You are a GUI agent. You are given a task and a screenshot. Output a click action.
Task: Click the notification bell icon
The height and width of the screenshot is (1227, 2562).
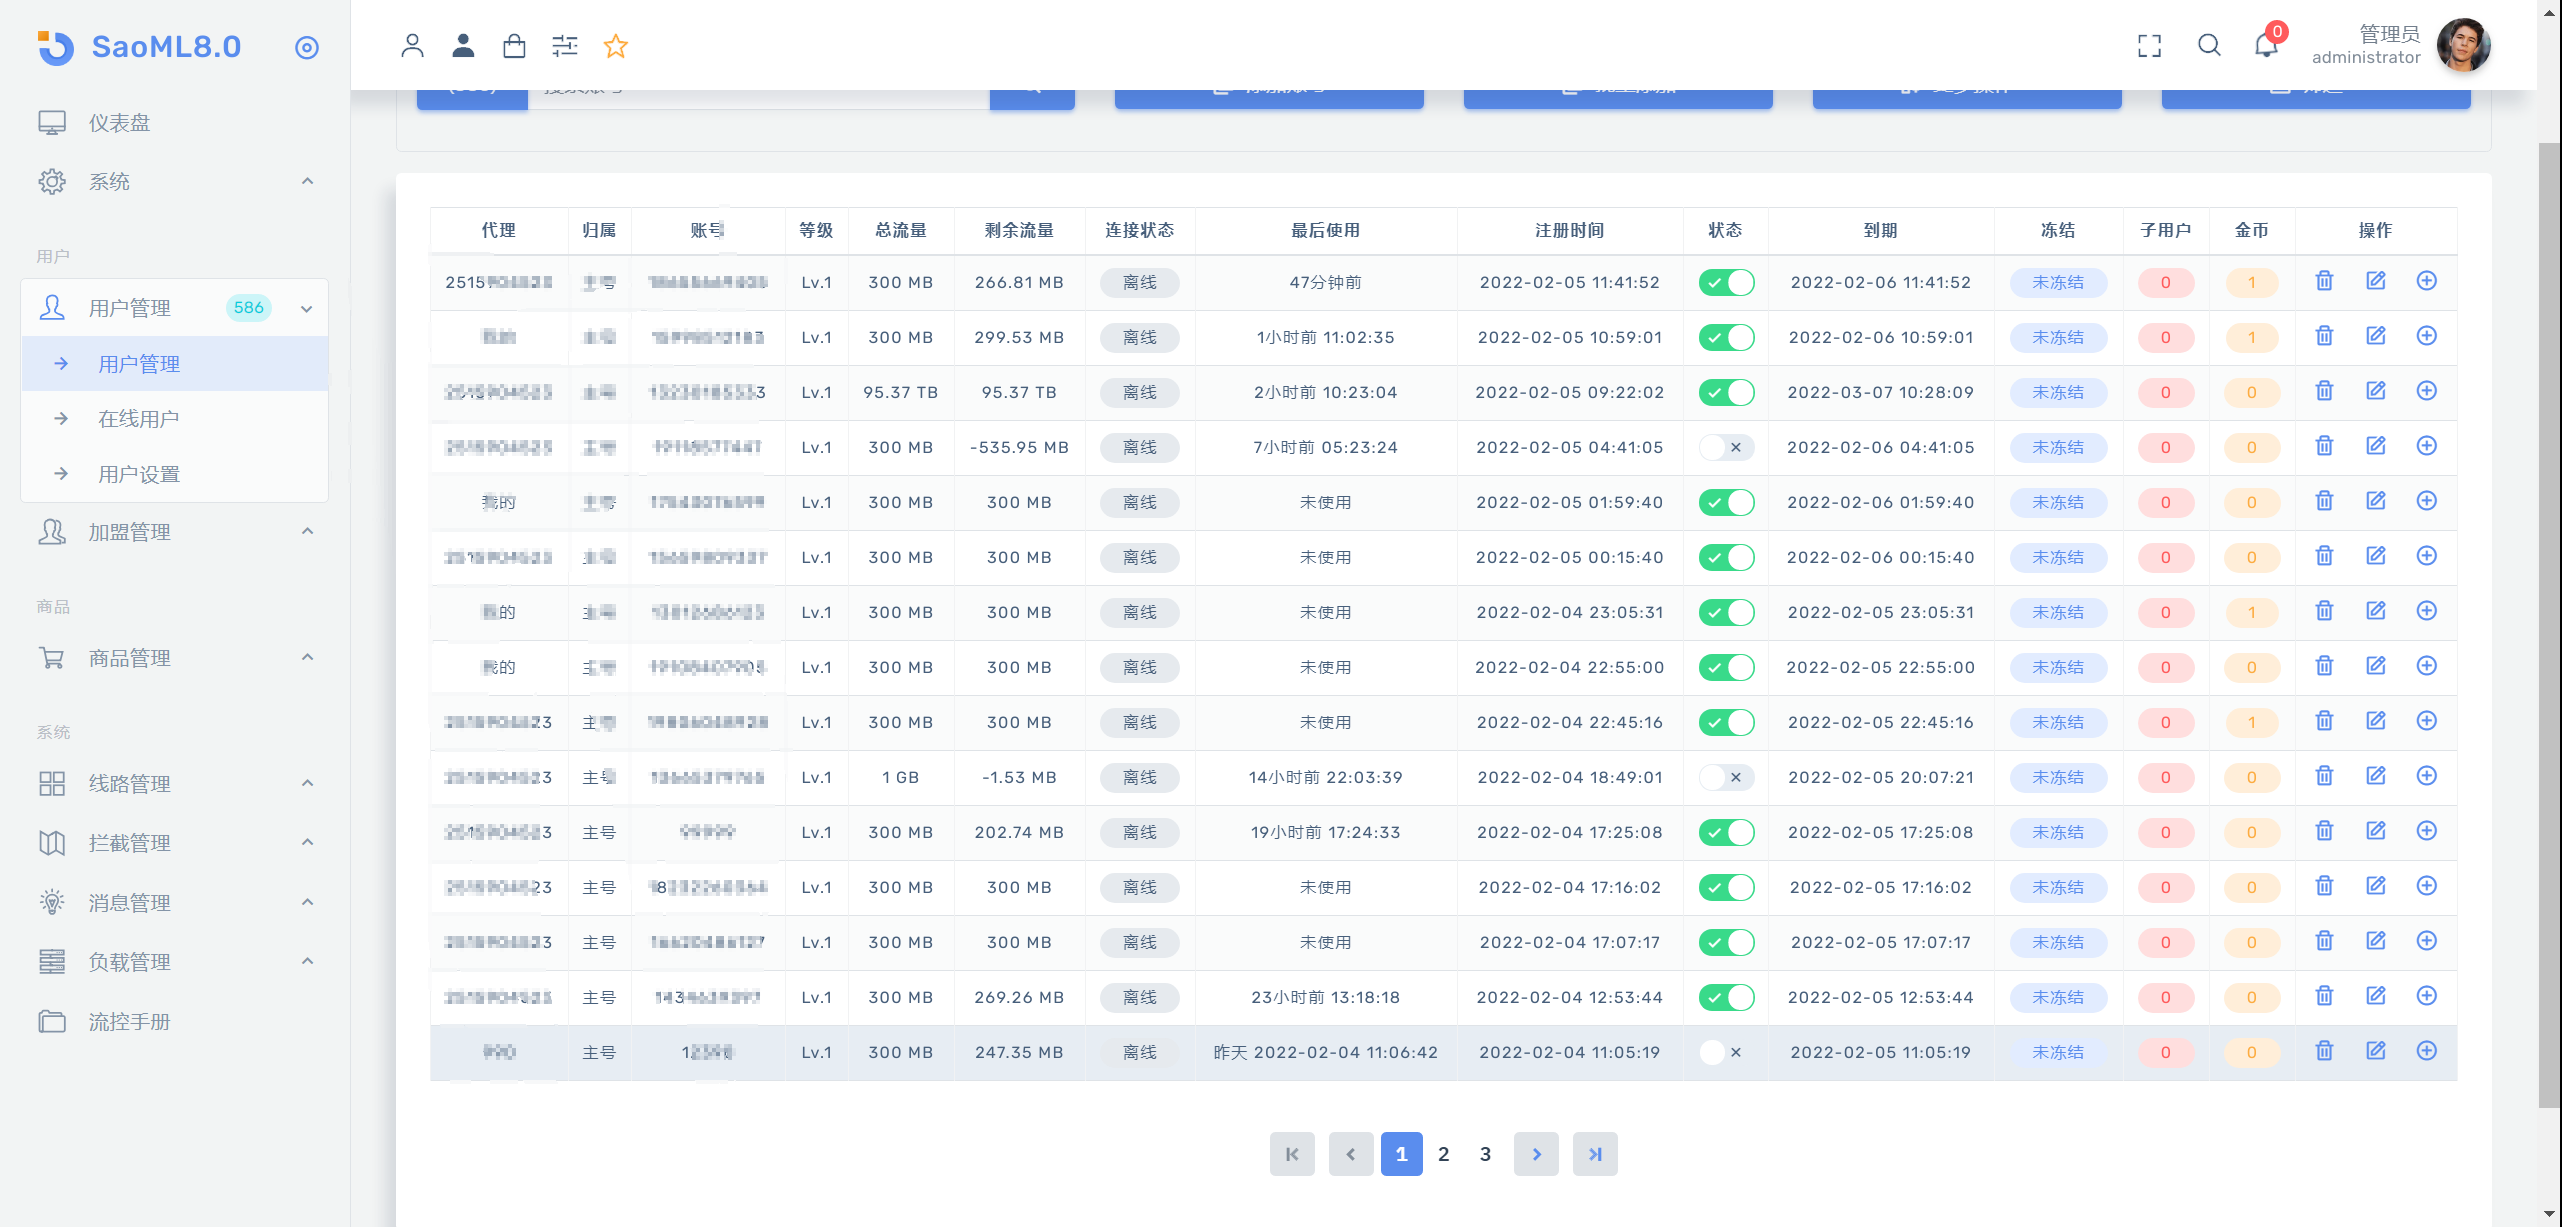[2266, 46]
